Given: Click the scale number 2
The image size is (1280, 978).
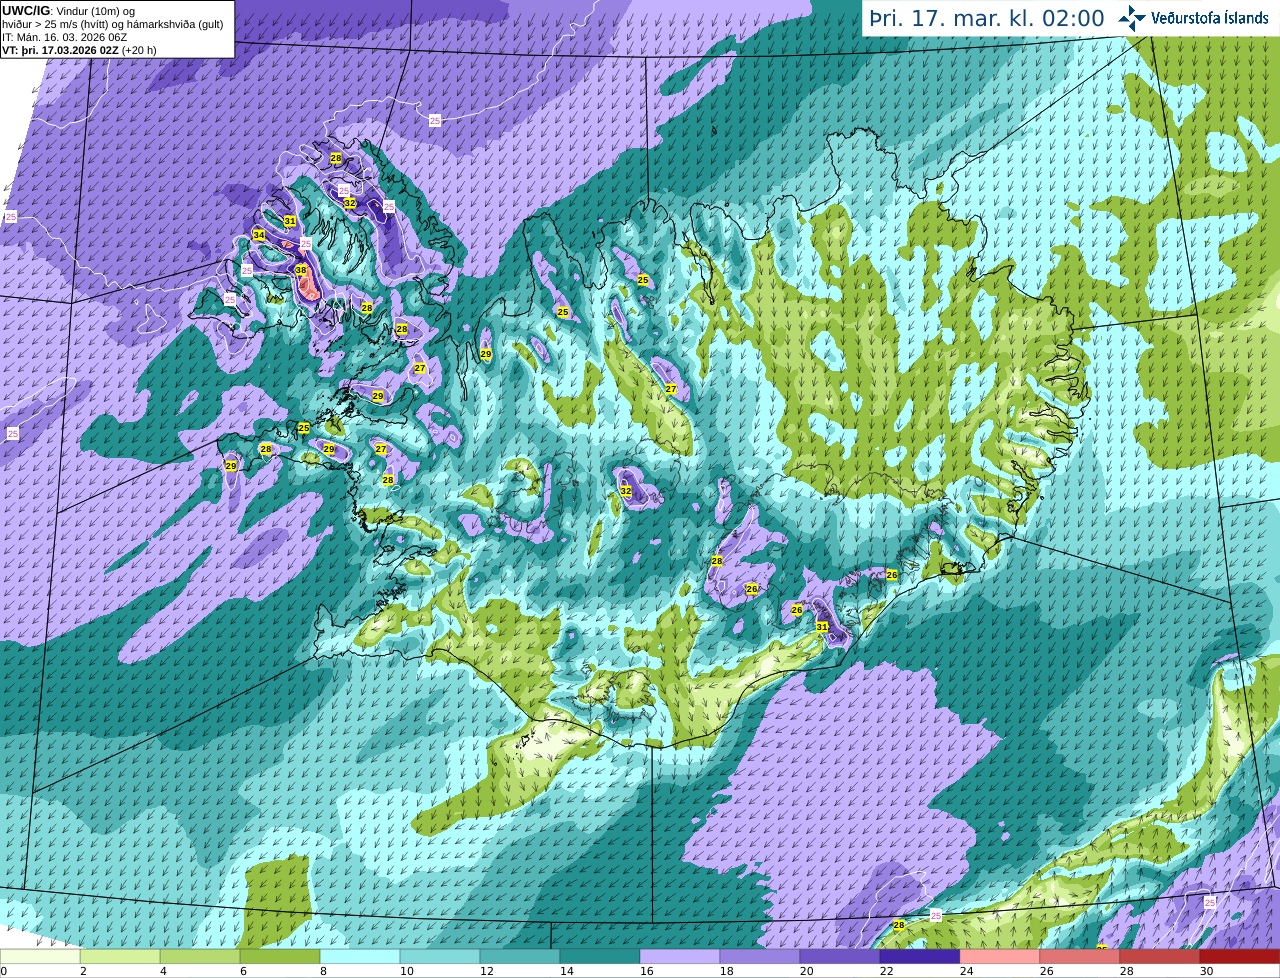Looking at the screenshot, I should pyautogui.click(x=83, y=971).
